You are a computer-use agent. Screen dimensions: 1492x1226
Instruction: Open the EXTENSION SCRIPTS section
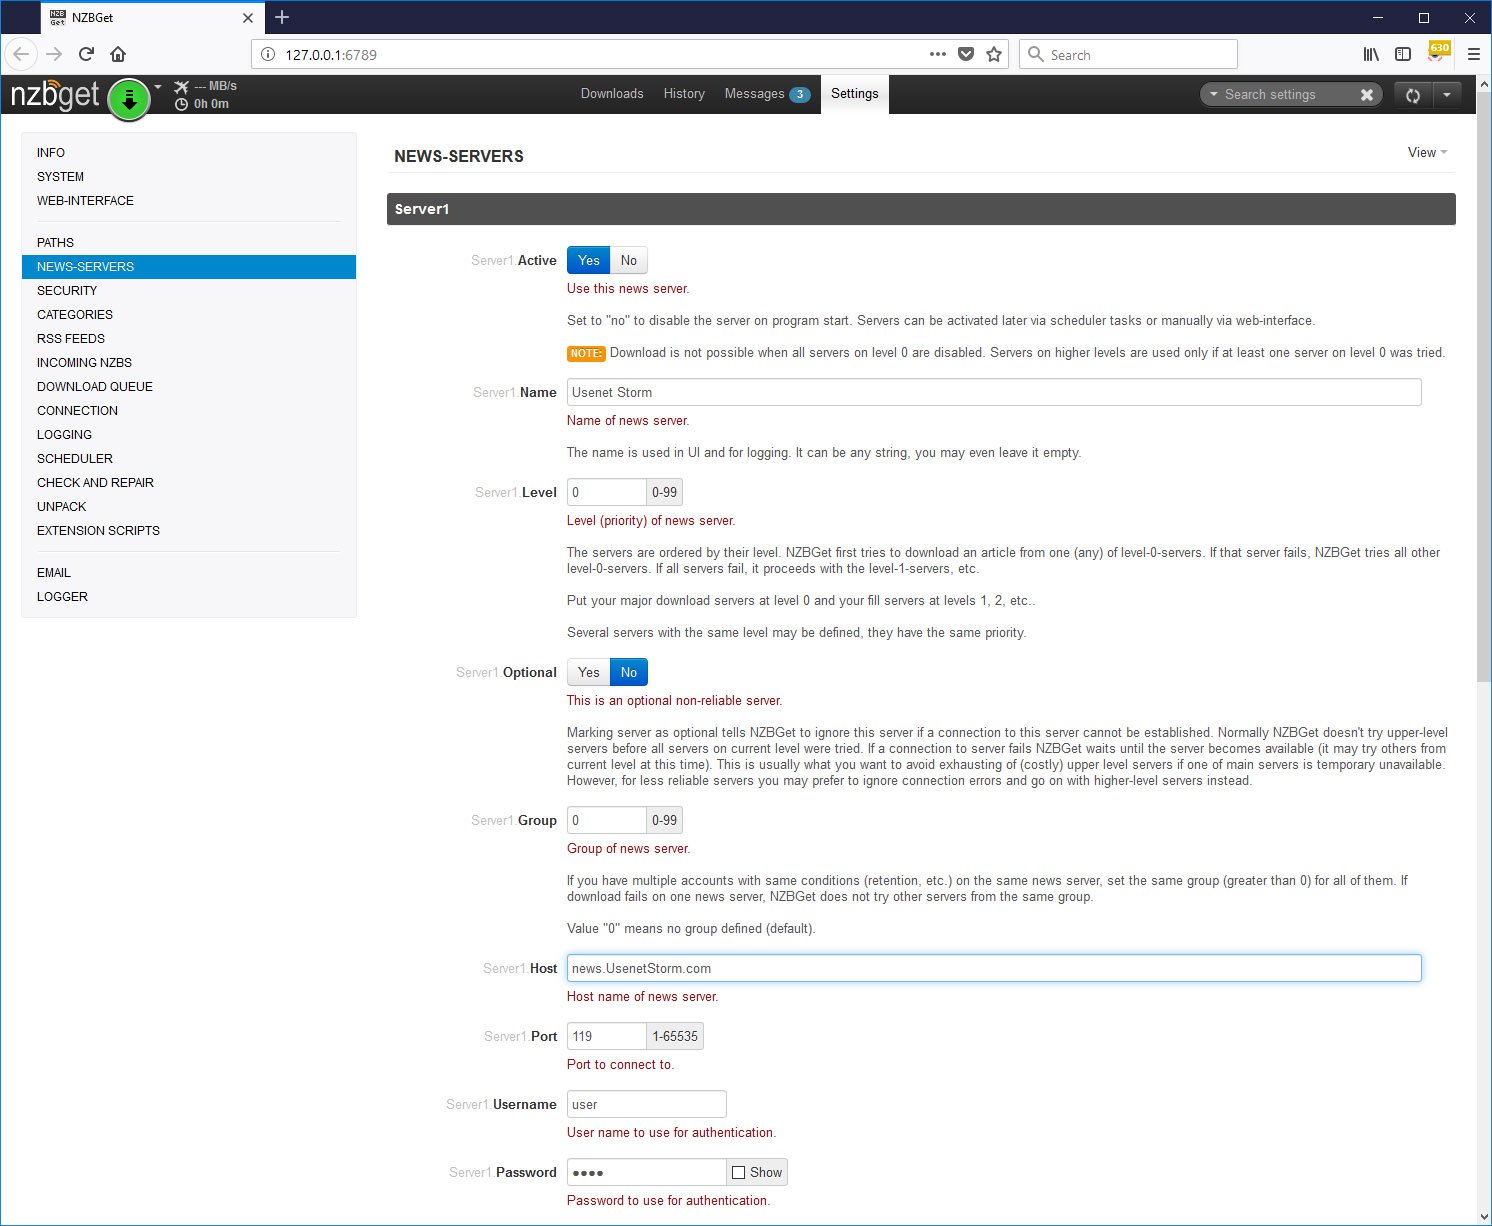(x=189, y=530)
